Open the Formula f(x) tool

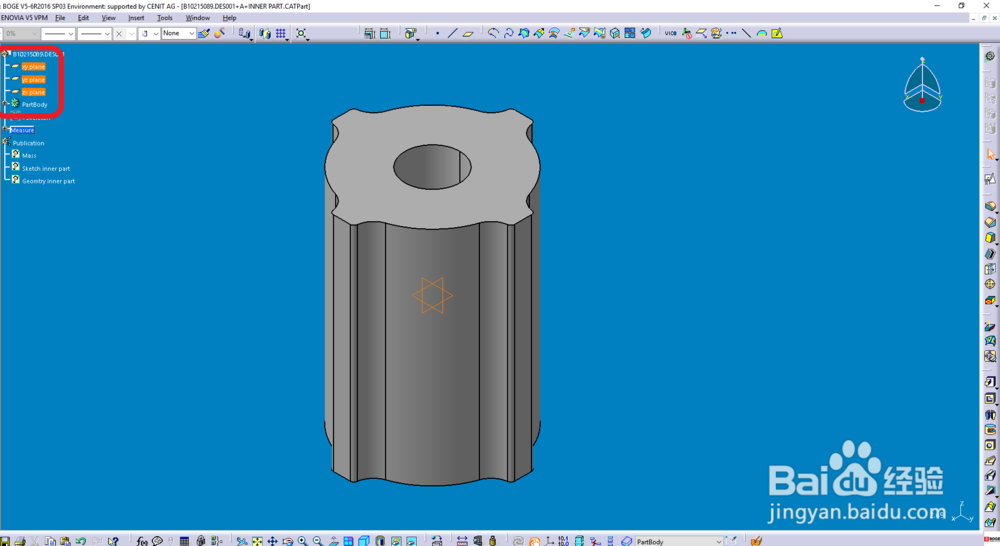coord(142,541)
